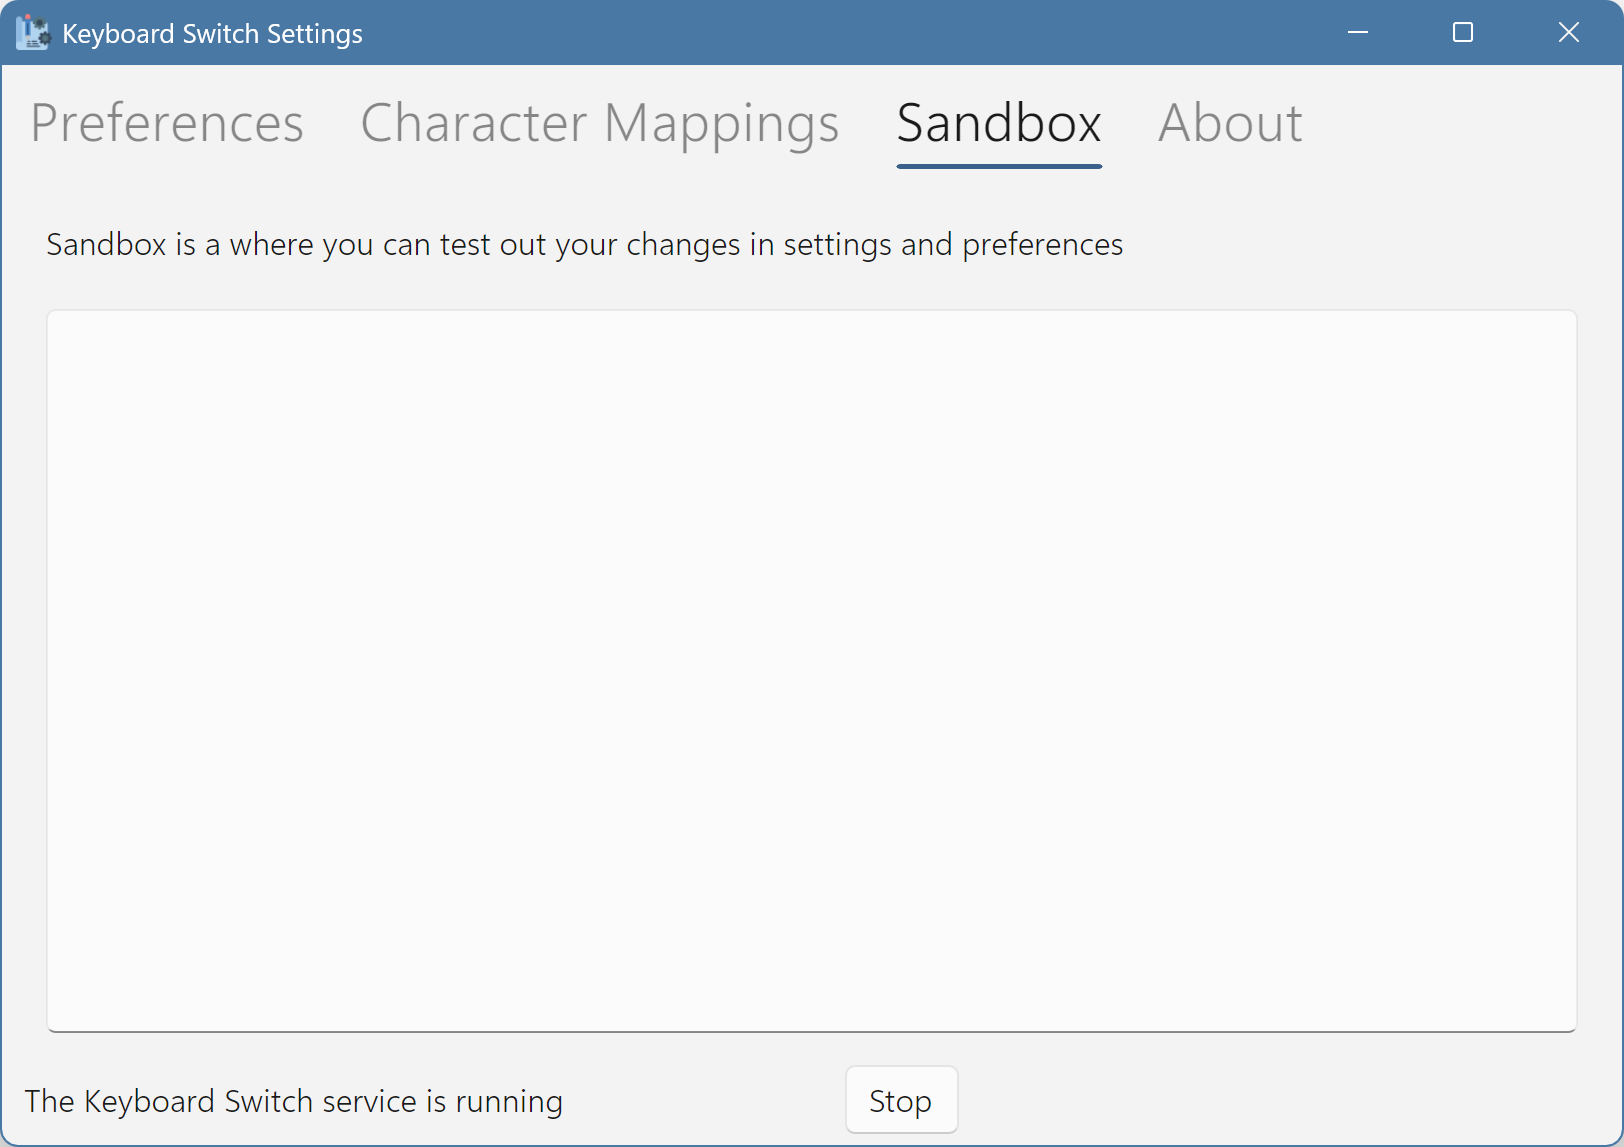Select the Sandbox tab
1624x1147 pixels.
999,124
